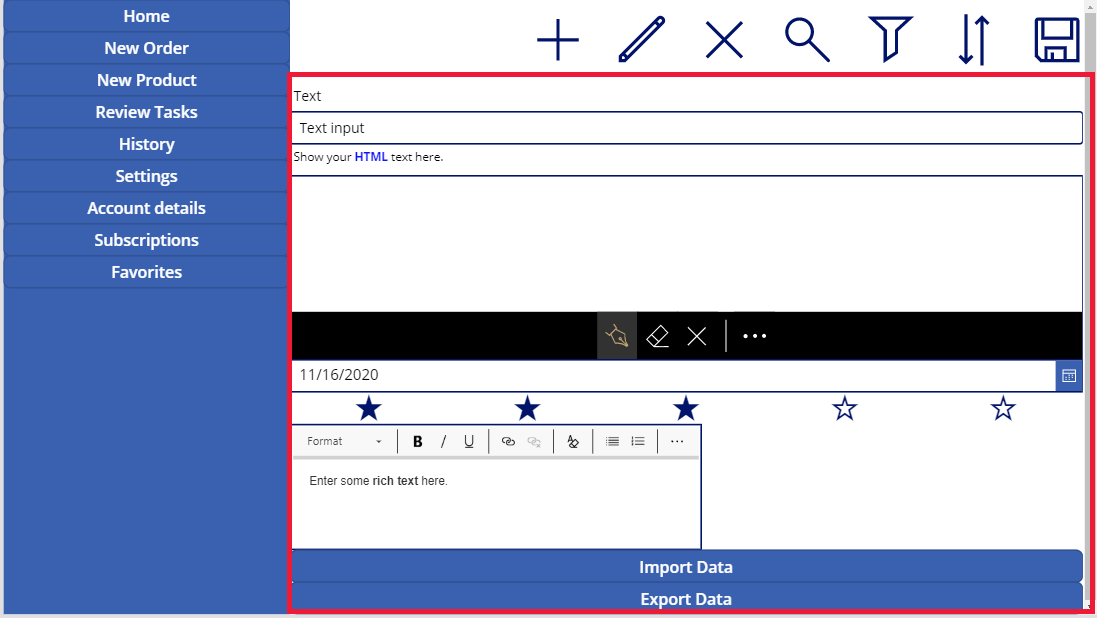This screenshot has height=618, width=1097.
Task: Select the Add (plus) toolbar icon
Action: 557,40
